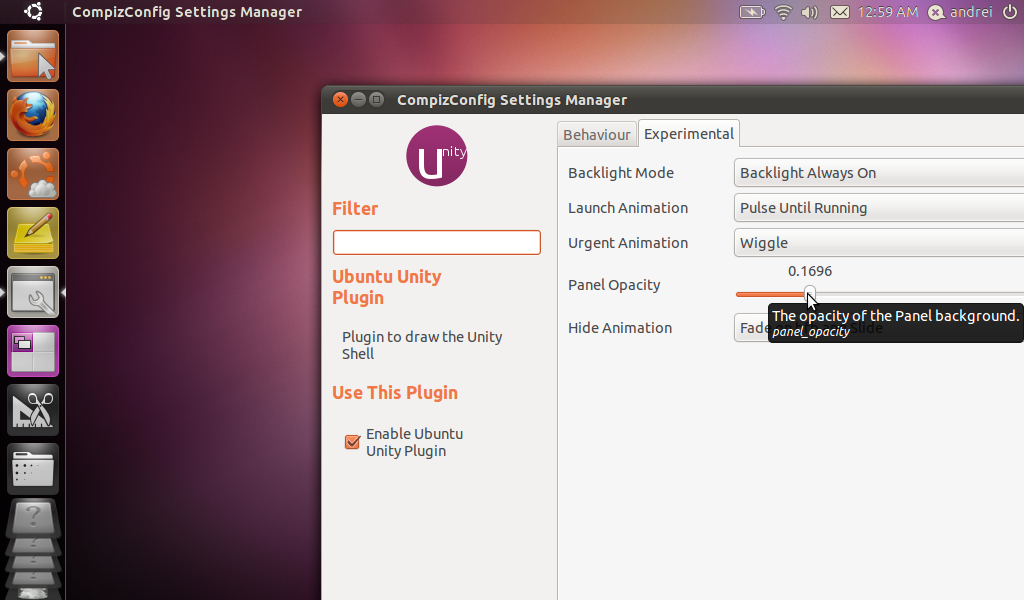The width and height of the screenshot is (1024, 600).
Task: Open the Home Folder launcher icon
Action: pos(33,56)
